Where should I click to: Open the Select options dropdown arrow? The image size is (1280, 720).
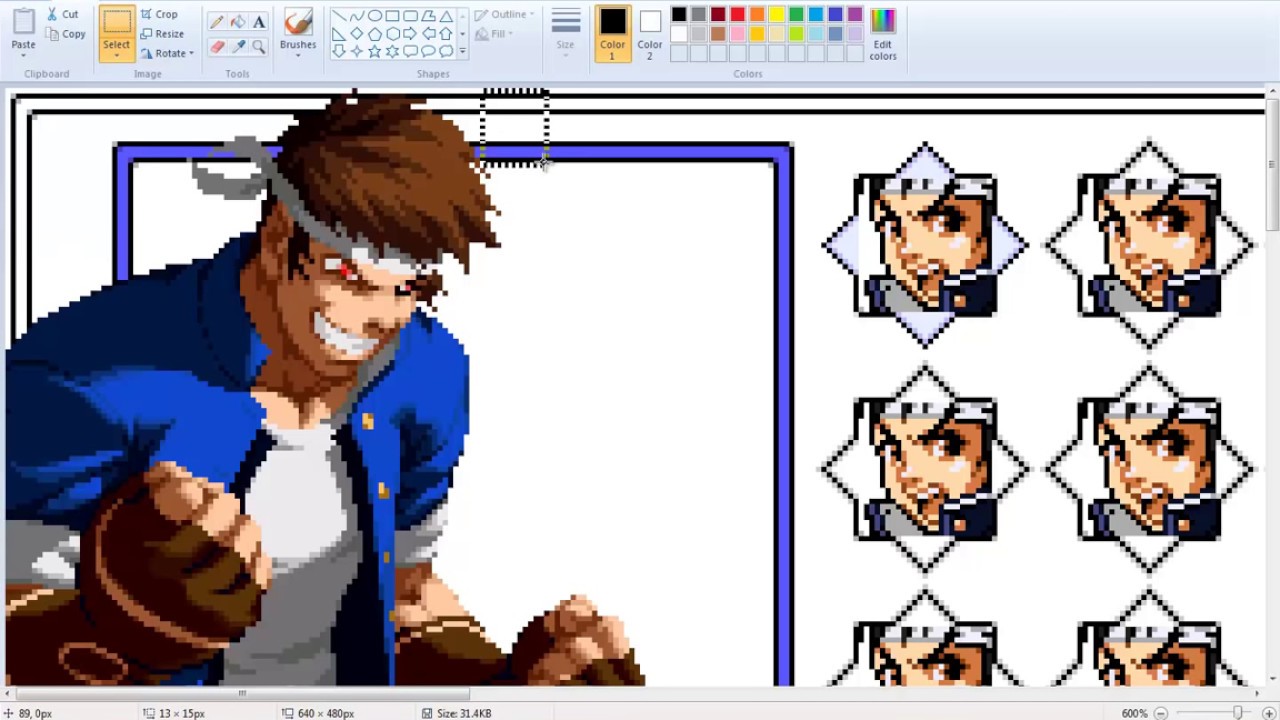[x=116, y=56]
